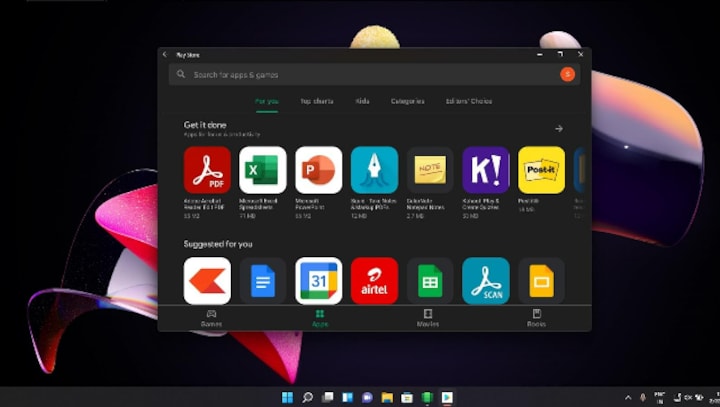The width and height of the screenshot is (720, 407).
Task: Switch to the Editors' Choice tab
Action: pyautogui.click(x=469, y=101)
